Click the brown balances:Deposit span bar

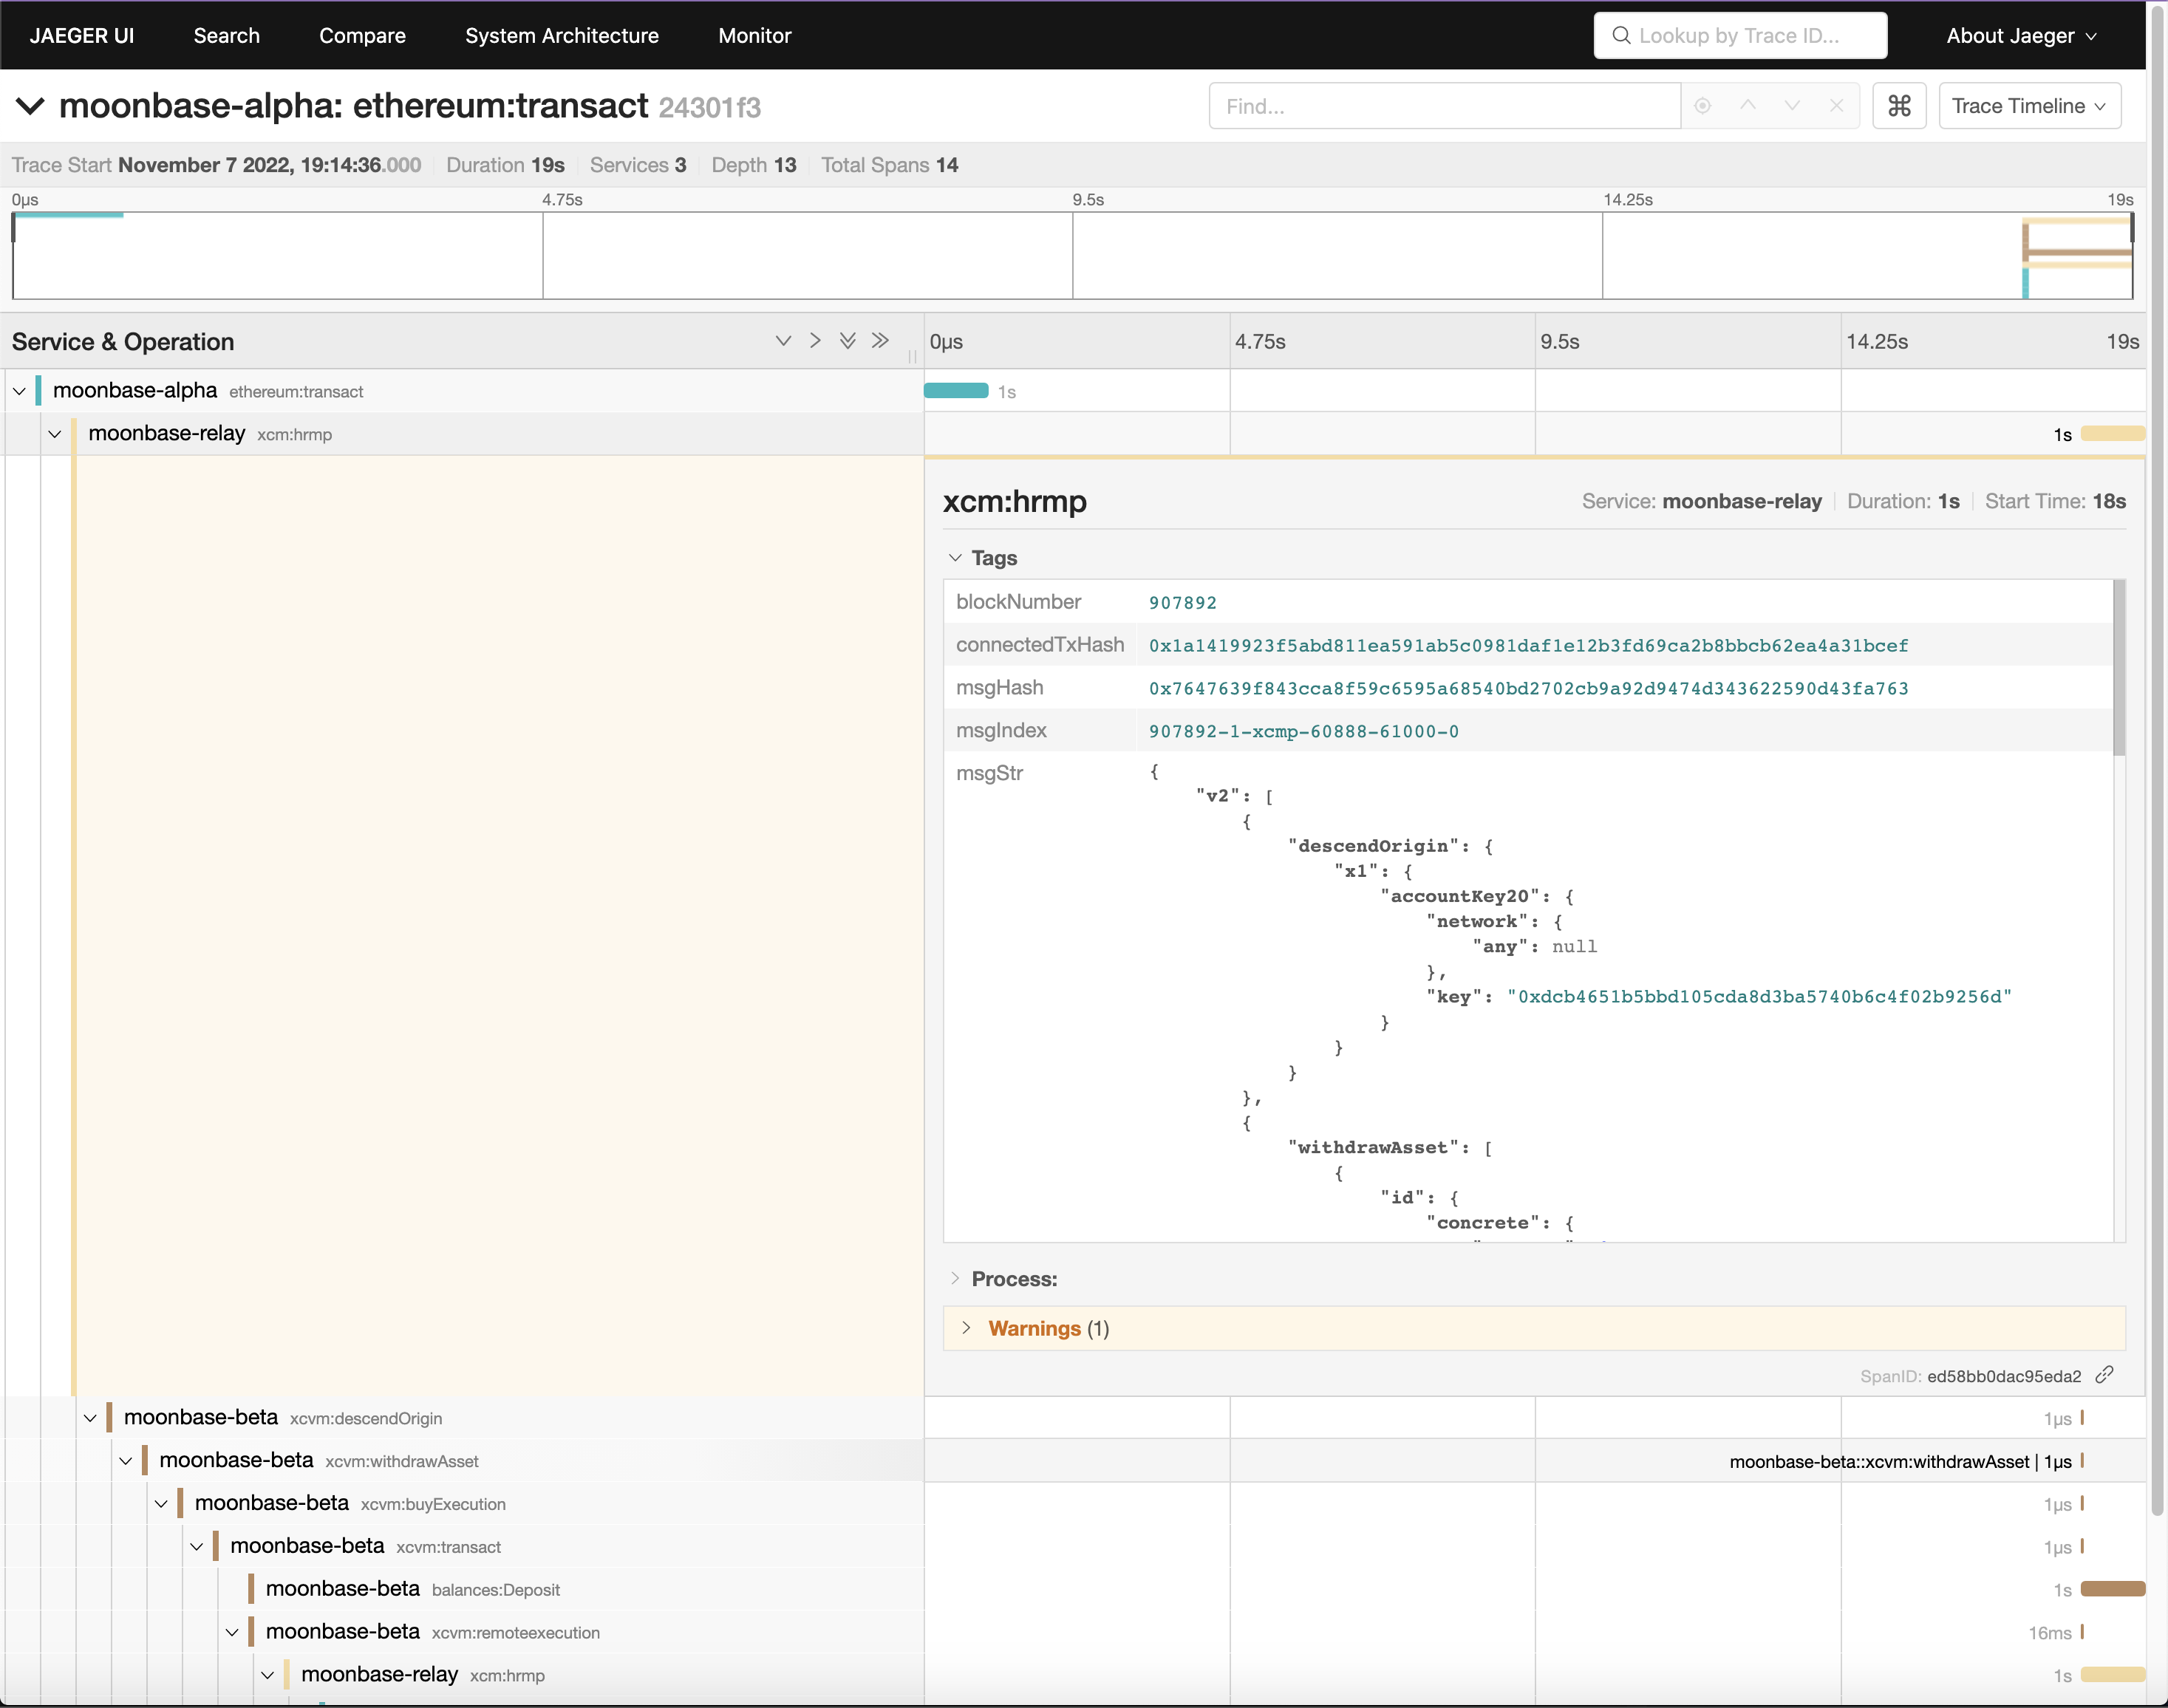pos(2113,1589)
